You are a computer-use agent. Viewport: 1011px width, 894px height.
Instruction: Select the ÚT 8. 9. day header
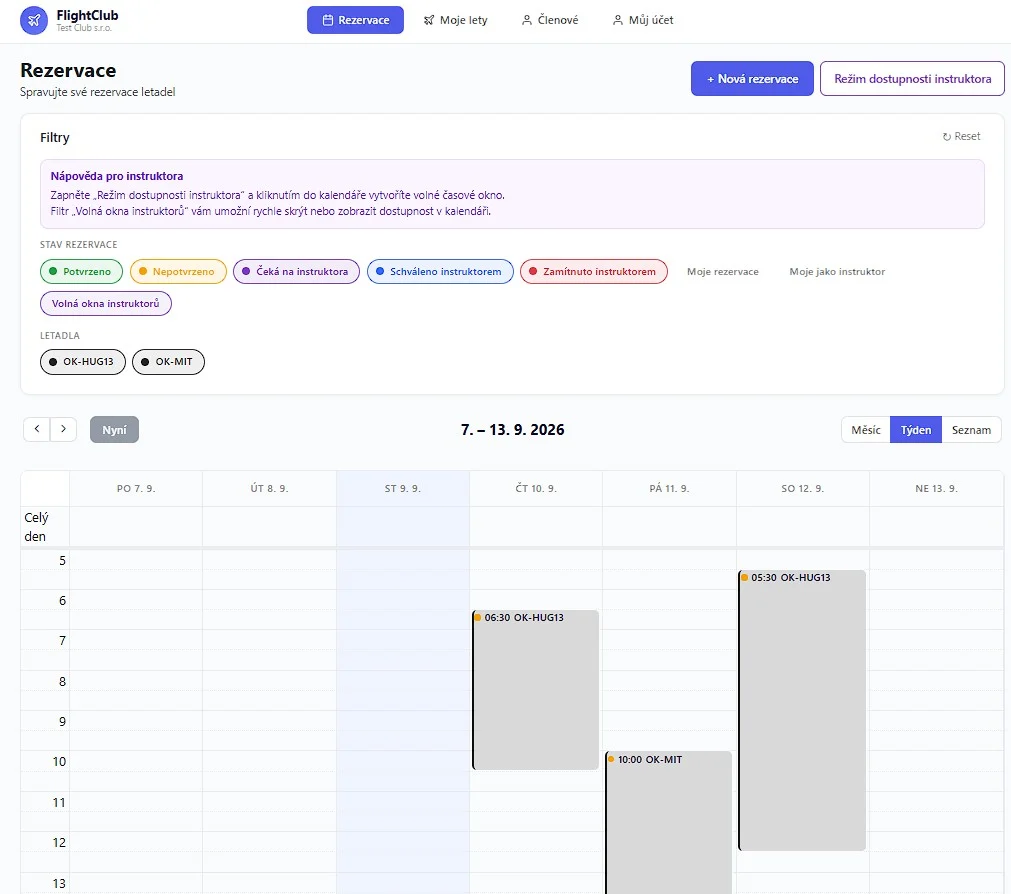coord(270,489)
